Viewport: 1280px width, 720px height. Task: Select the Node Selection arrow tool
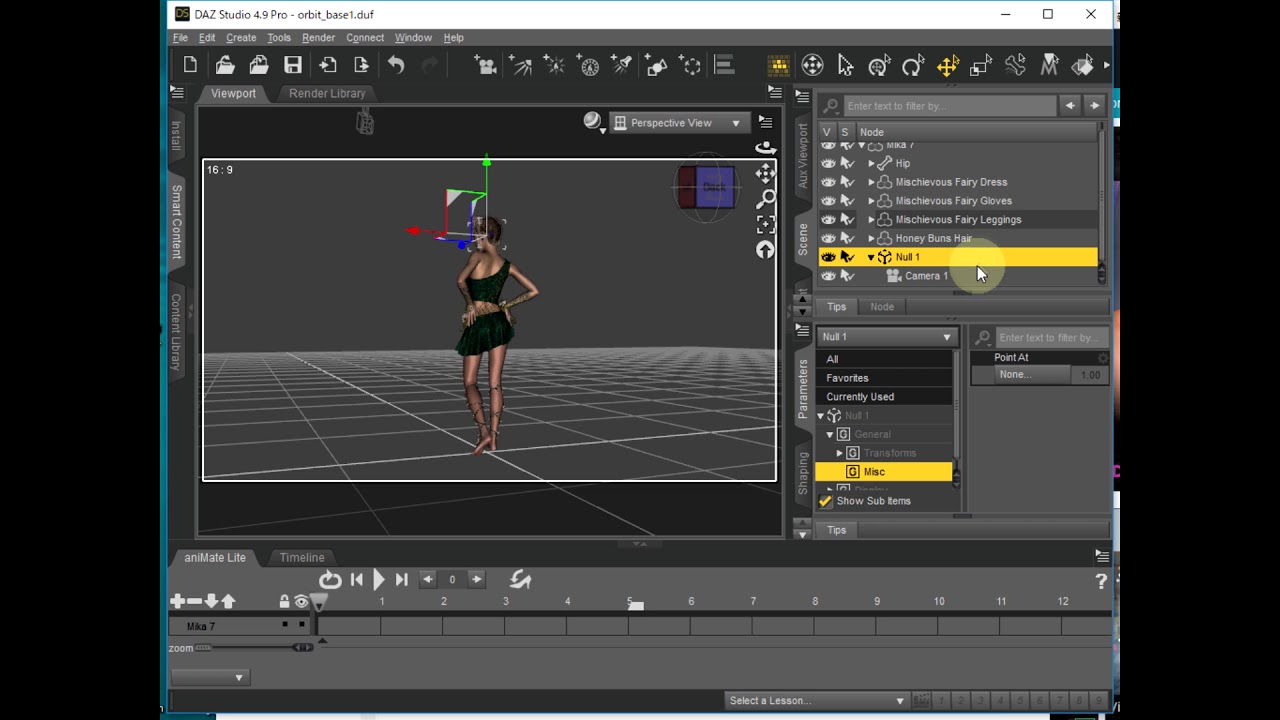(846, 66)
